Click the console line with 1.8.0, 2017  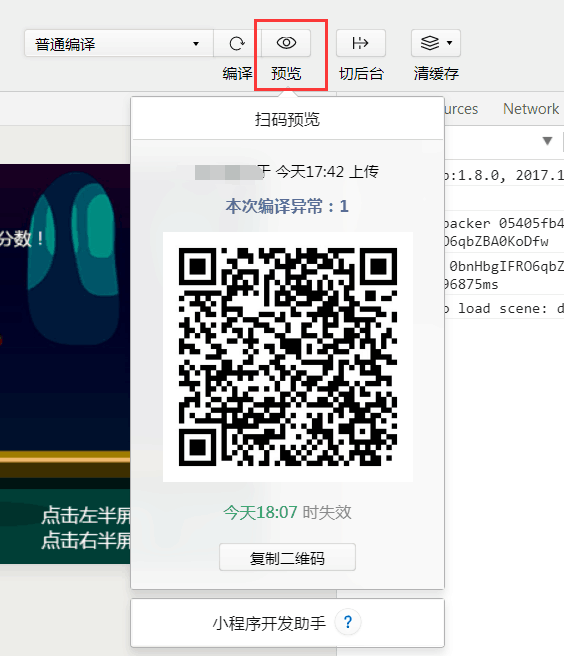point(504,175)
